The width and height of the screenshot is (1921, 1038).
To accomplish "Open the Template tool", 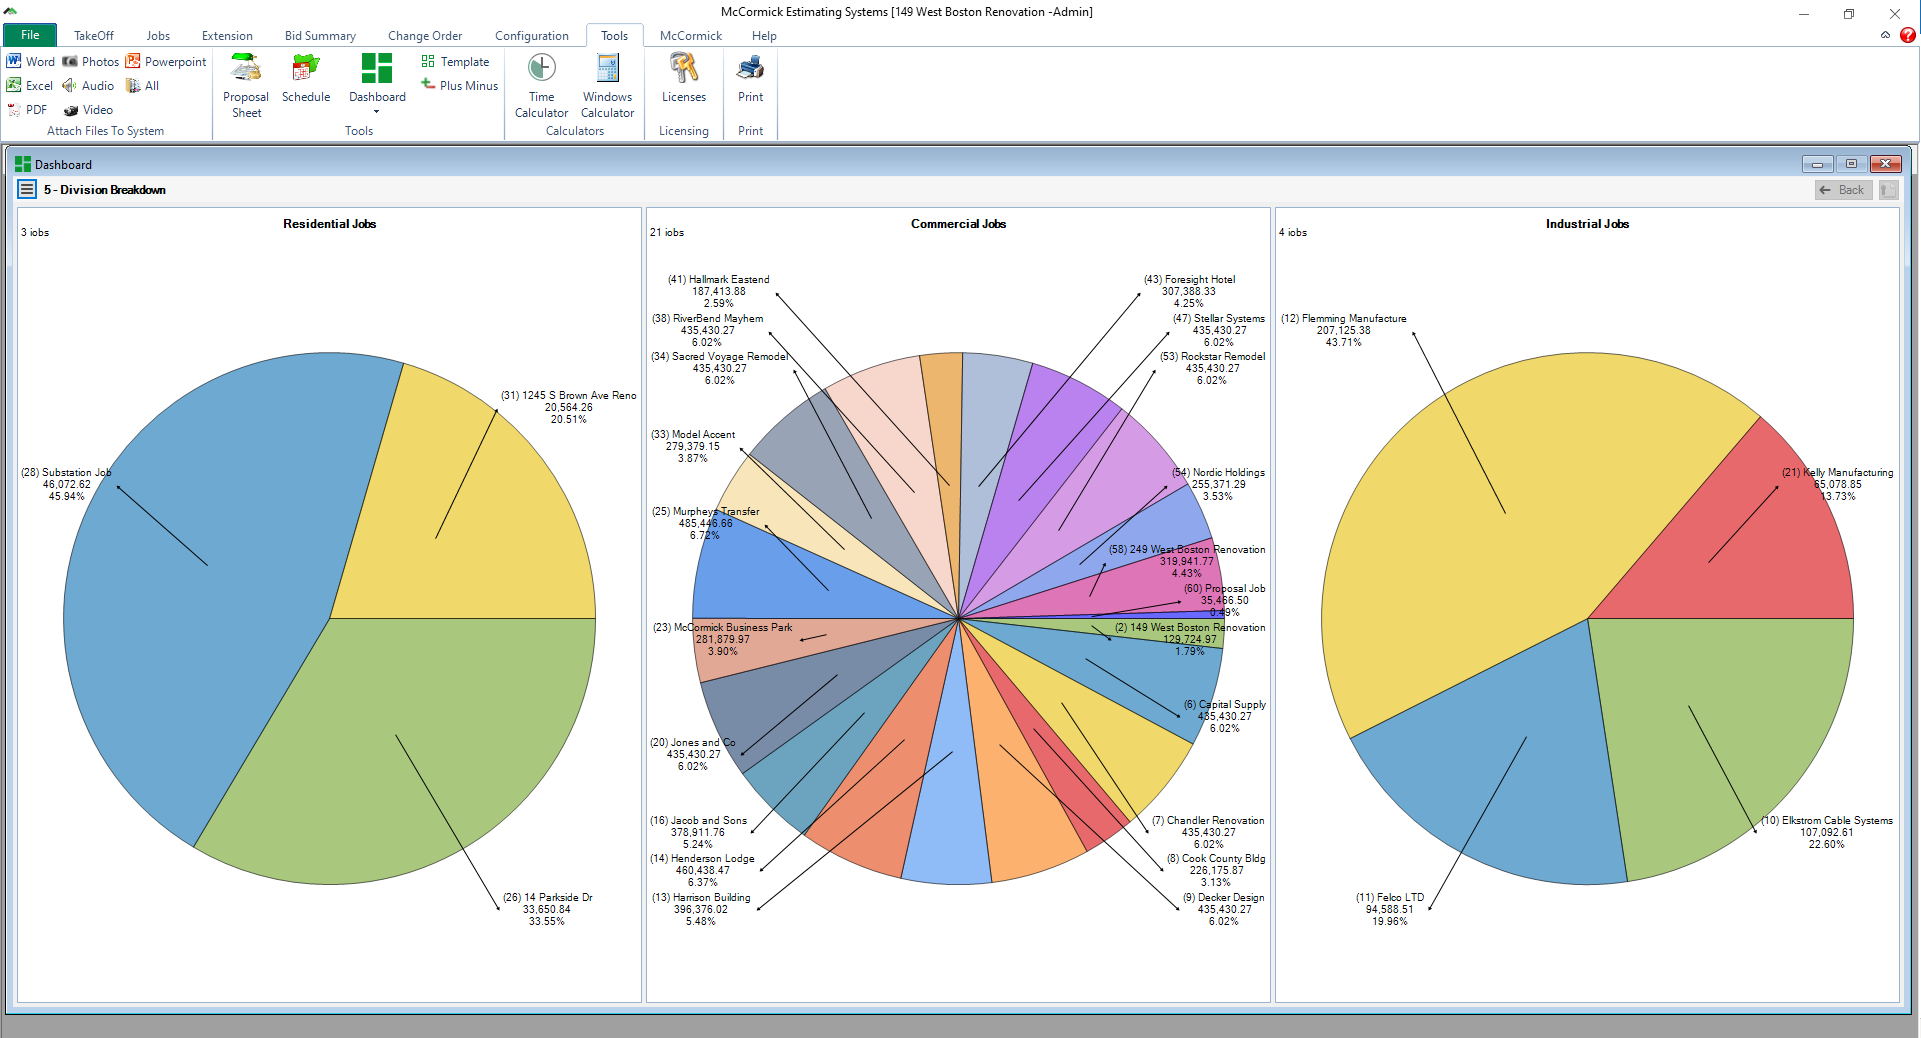I will coord(456,61).
